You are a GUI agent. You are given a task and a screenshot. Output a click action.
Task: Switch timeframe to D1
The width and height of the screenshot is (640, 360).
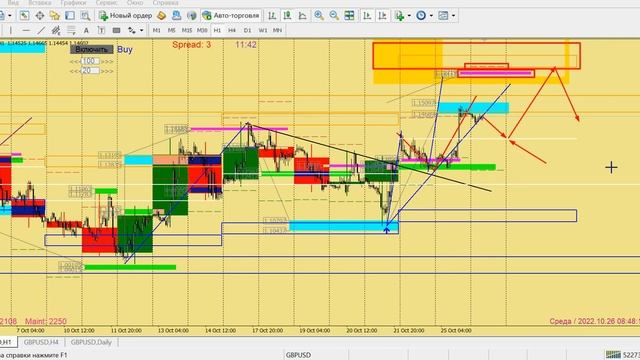point(247,30)
